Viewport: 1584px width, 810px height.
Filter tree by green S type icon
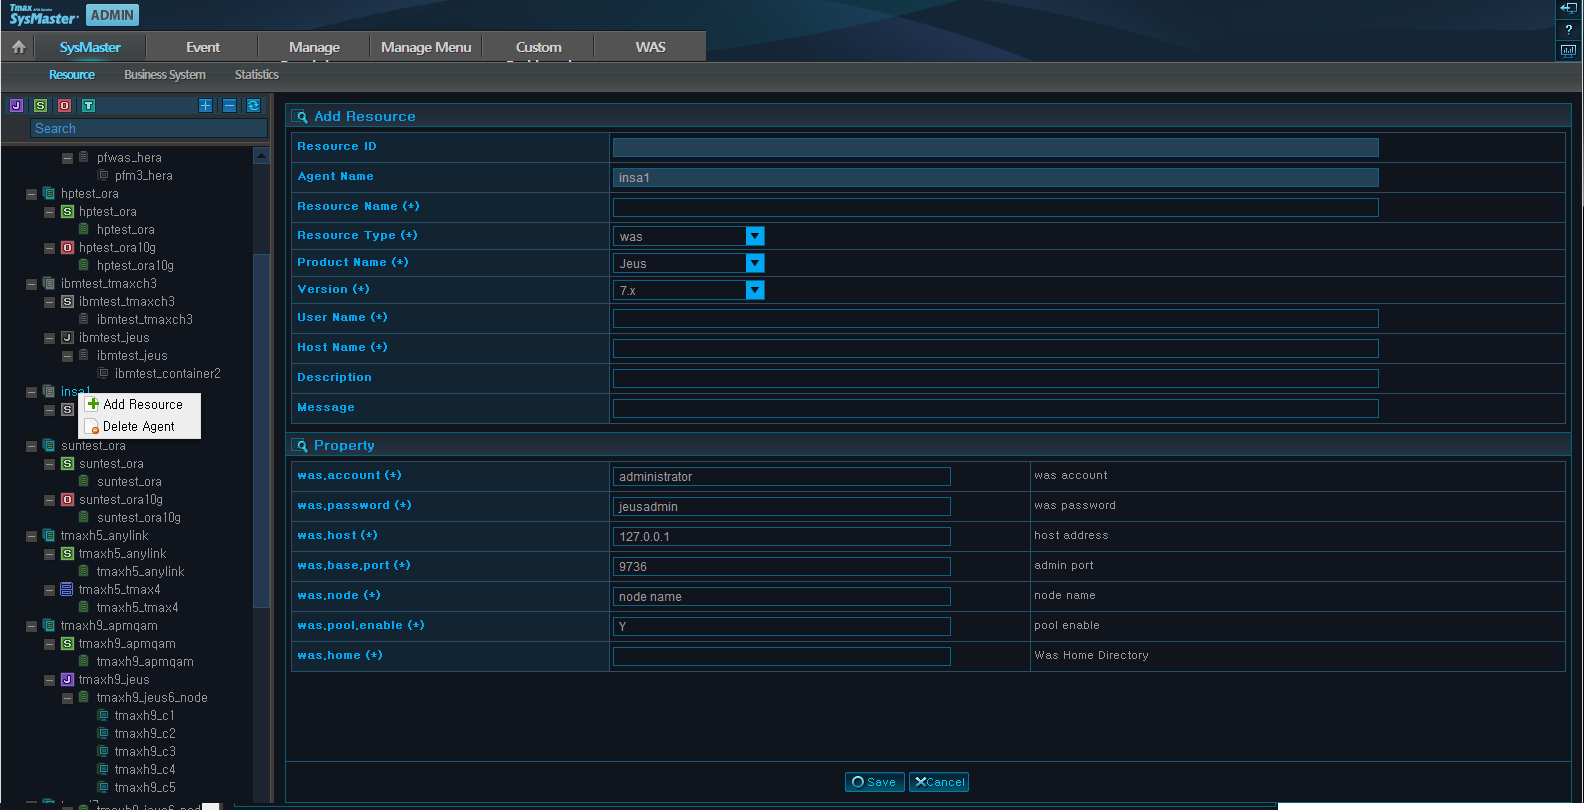(40, 105)
